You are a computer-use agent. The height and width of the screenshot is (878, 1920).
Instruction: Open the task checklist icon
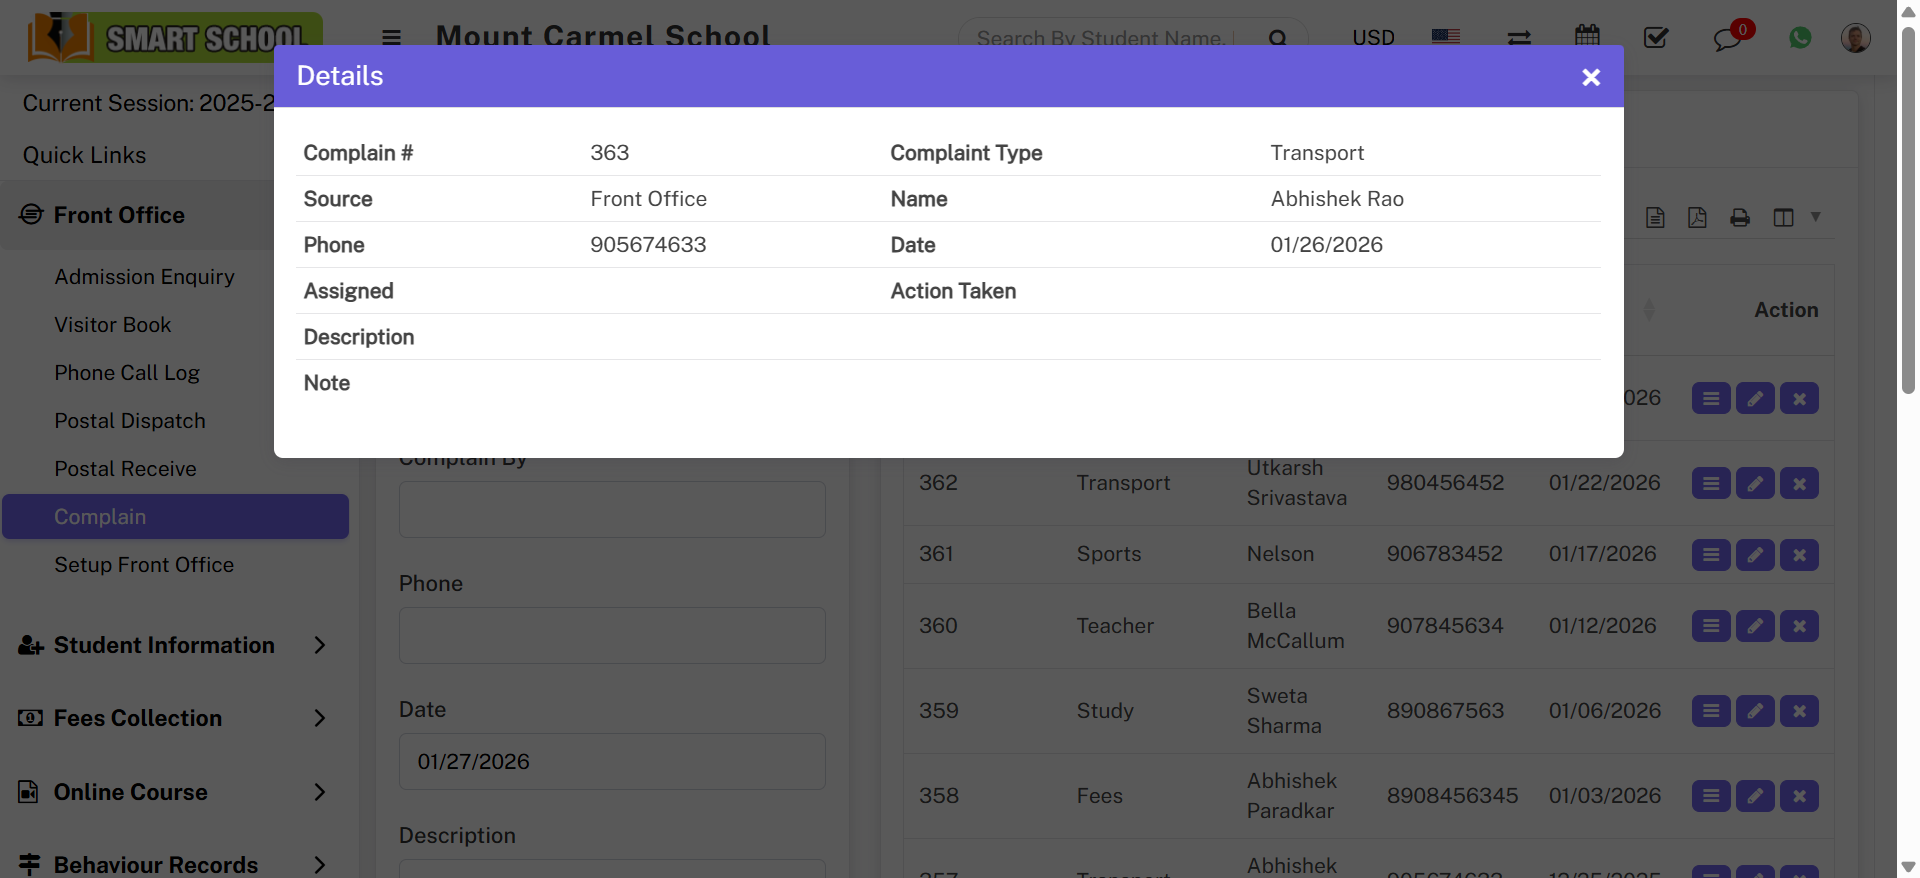pyautogui.click(x=1656, y=38)
